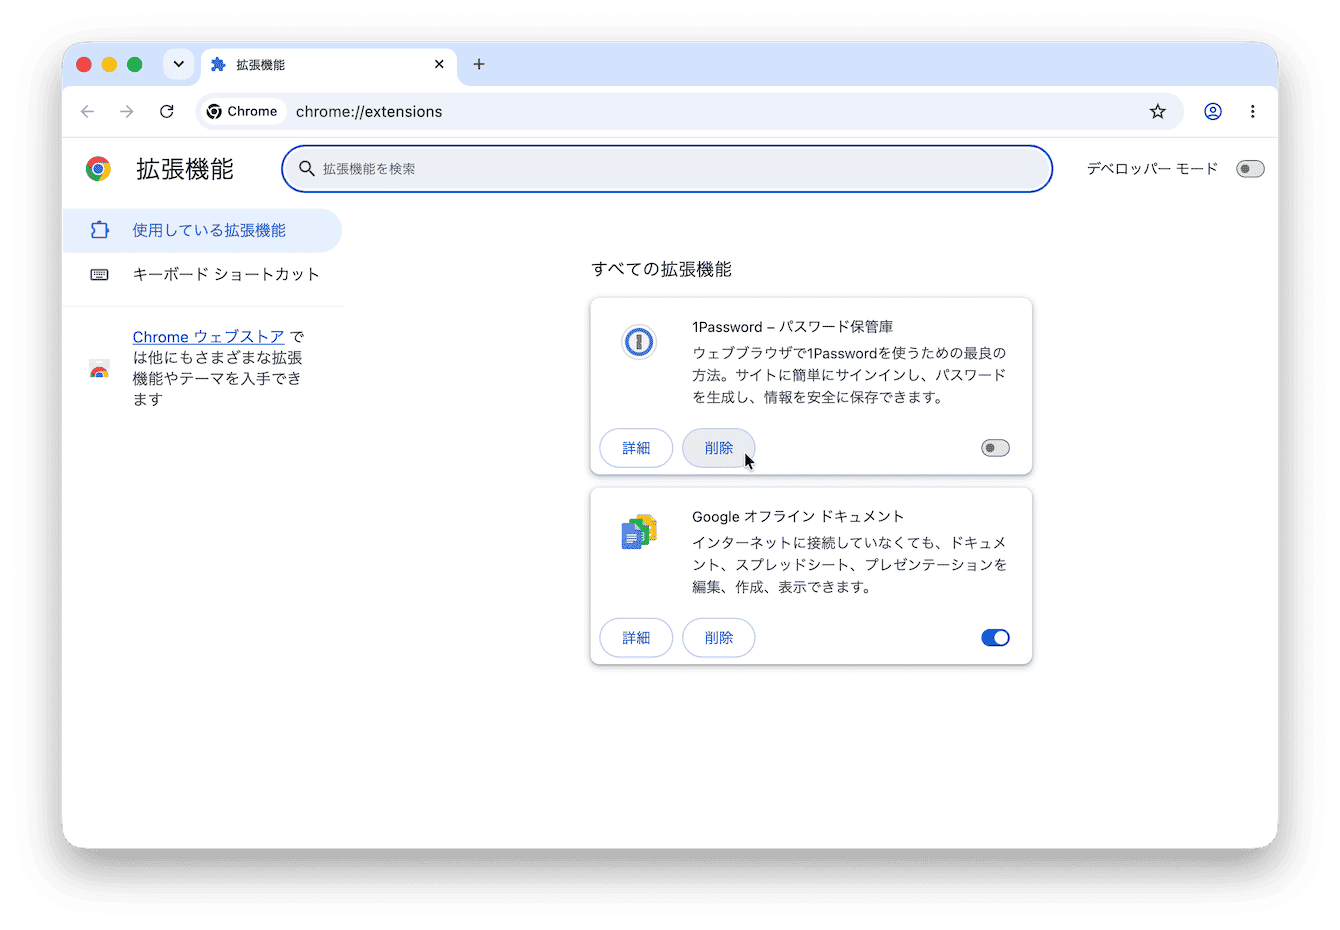Click the 拡張機能 page title

point(185,169)
